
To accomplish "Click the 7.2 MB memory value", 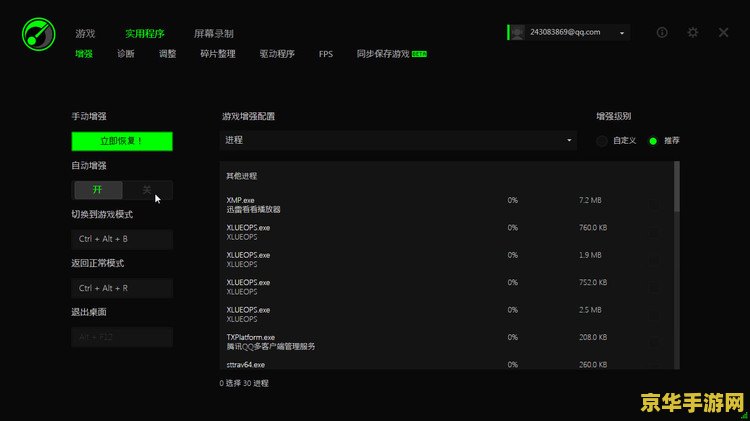I will (x=590, y=200).
